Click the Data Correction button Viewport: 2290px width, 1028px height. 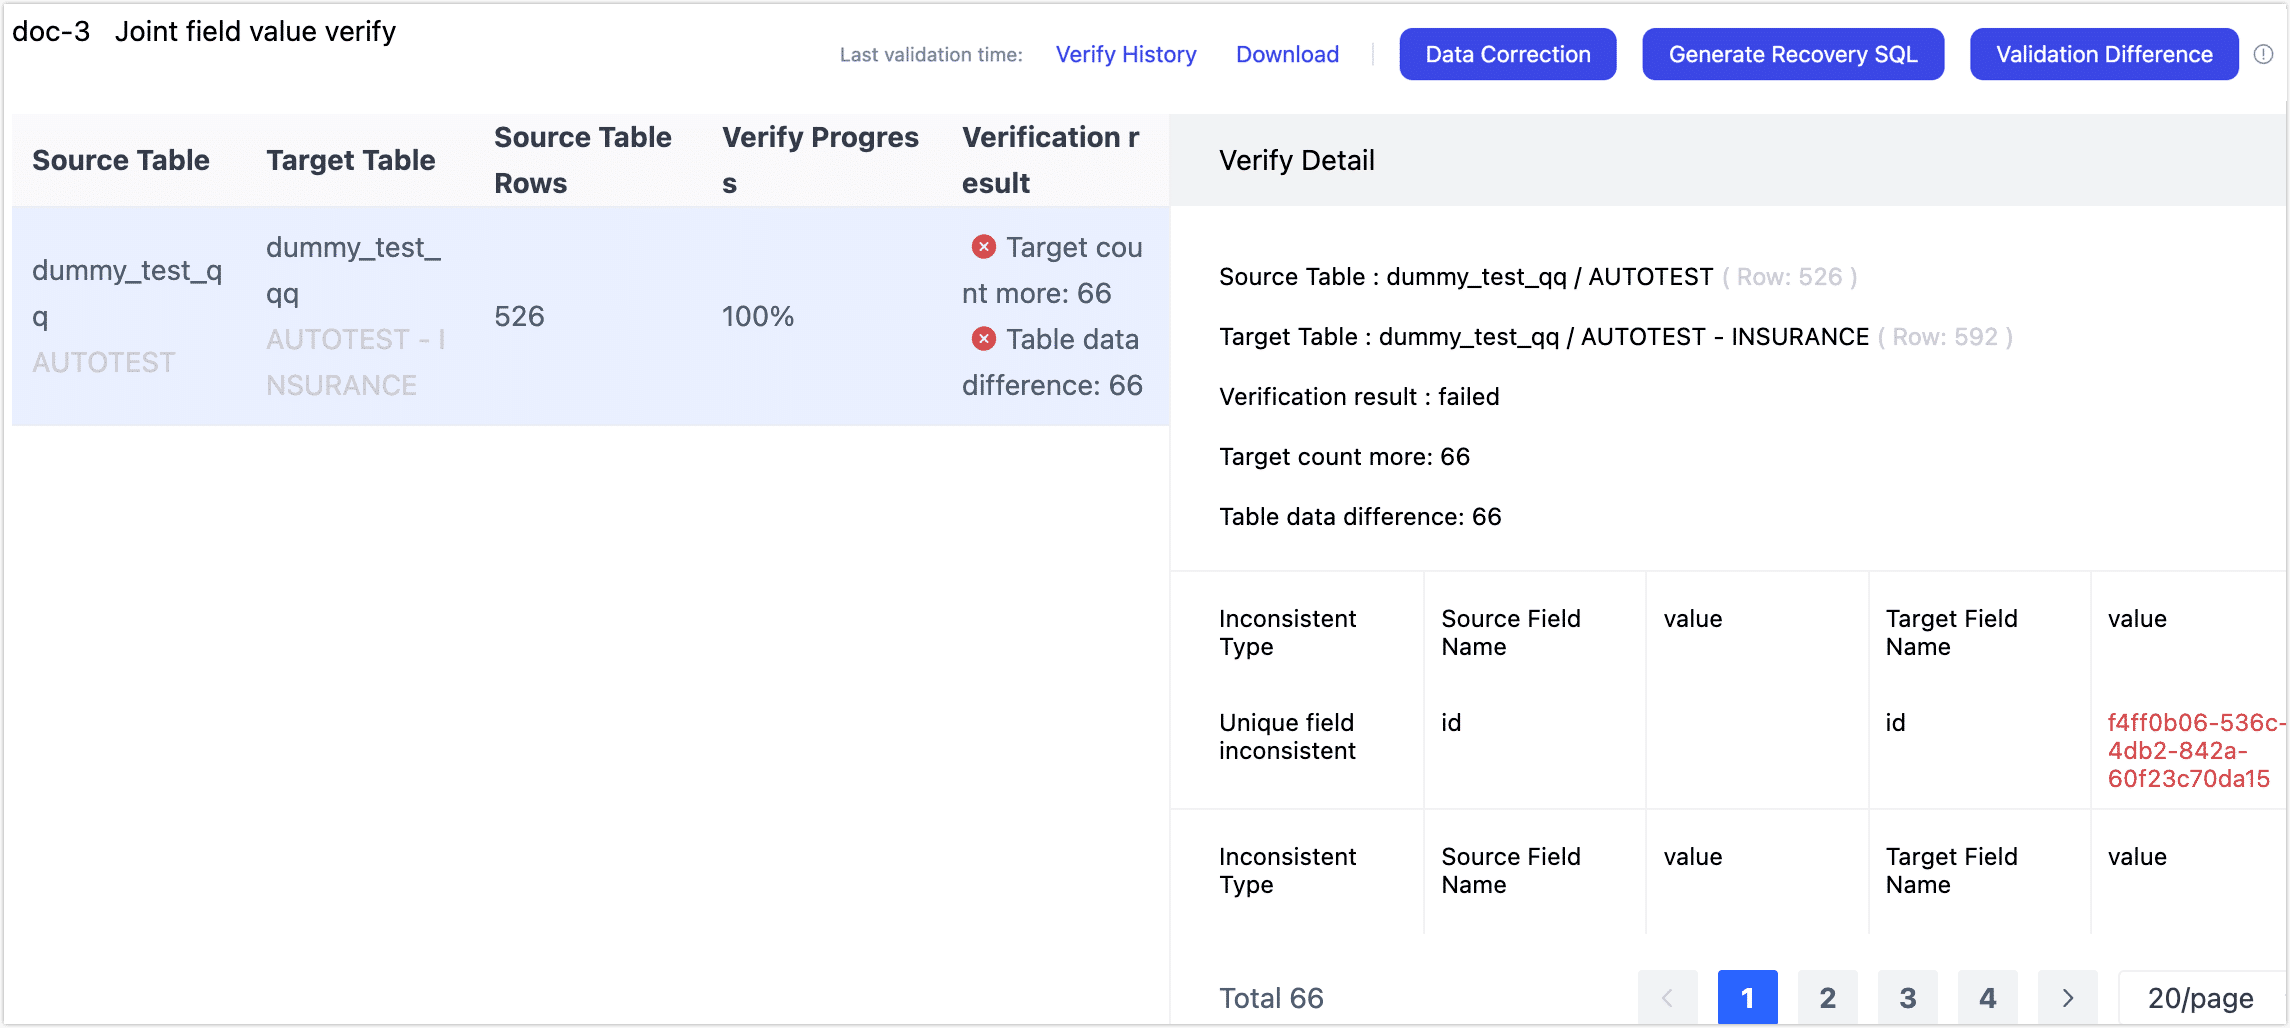pyautogui.click(x=1508, y=54)
